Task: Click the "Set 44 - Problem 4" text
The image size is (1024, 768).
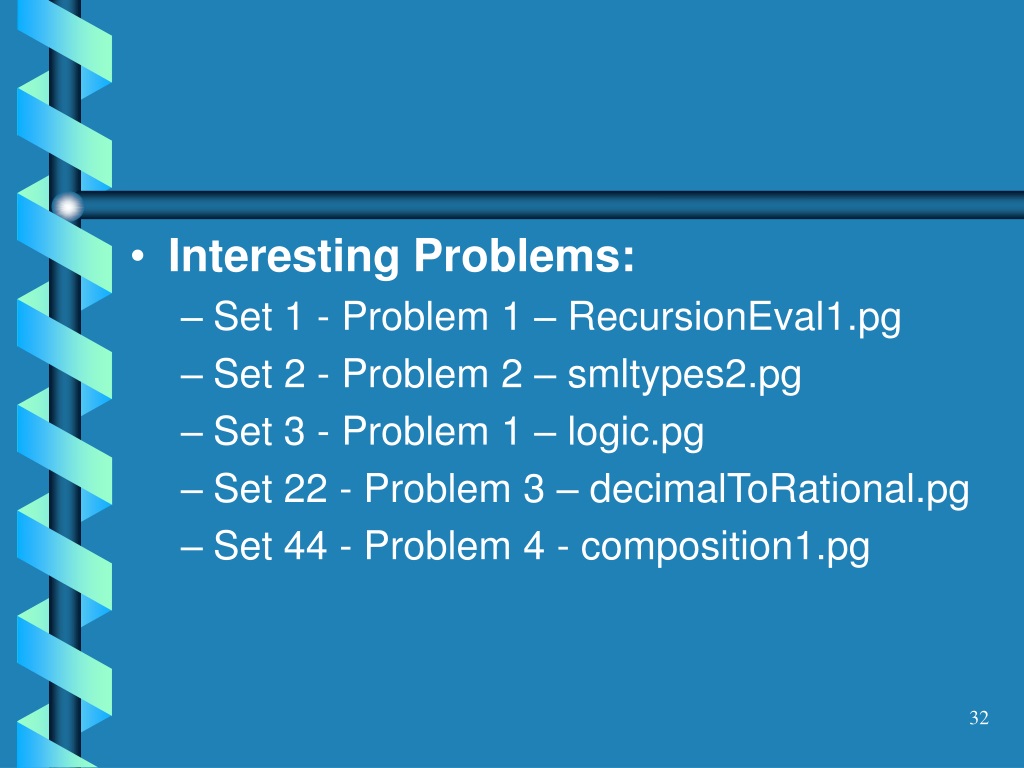Action: tap(379, 546)
